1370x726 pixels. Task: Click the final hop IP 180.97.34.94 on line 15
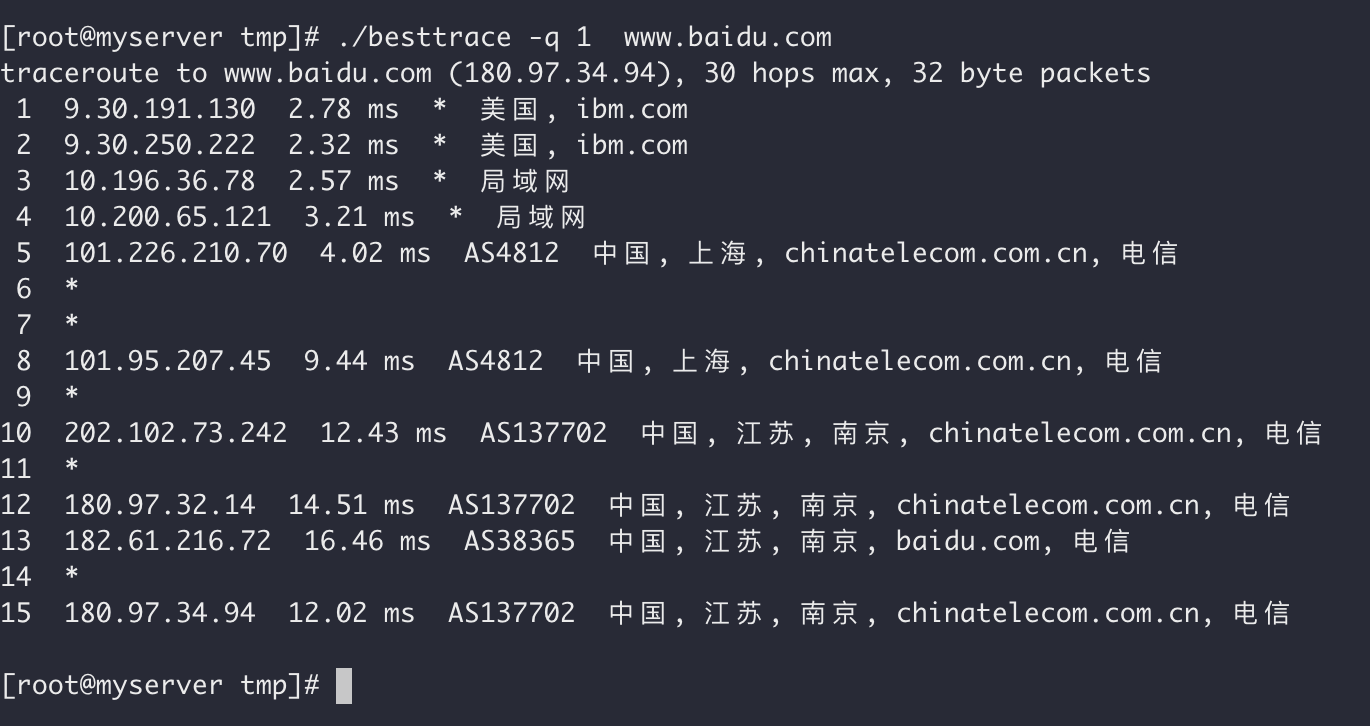160,613
